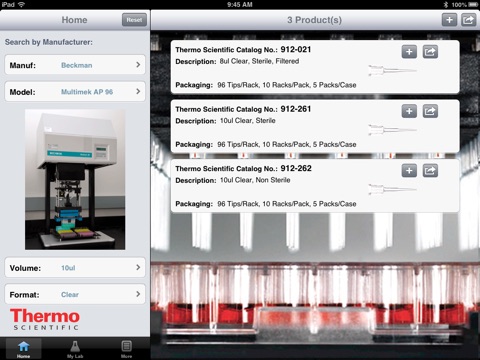This screenshot has height=360, width=480.
Task: Open the Home tab at the bottom
Action: click(23, 349)
